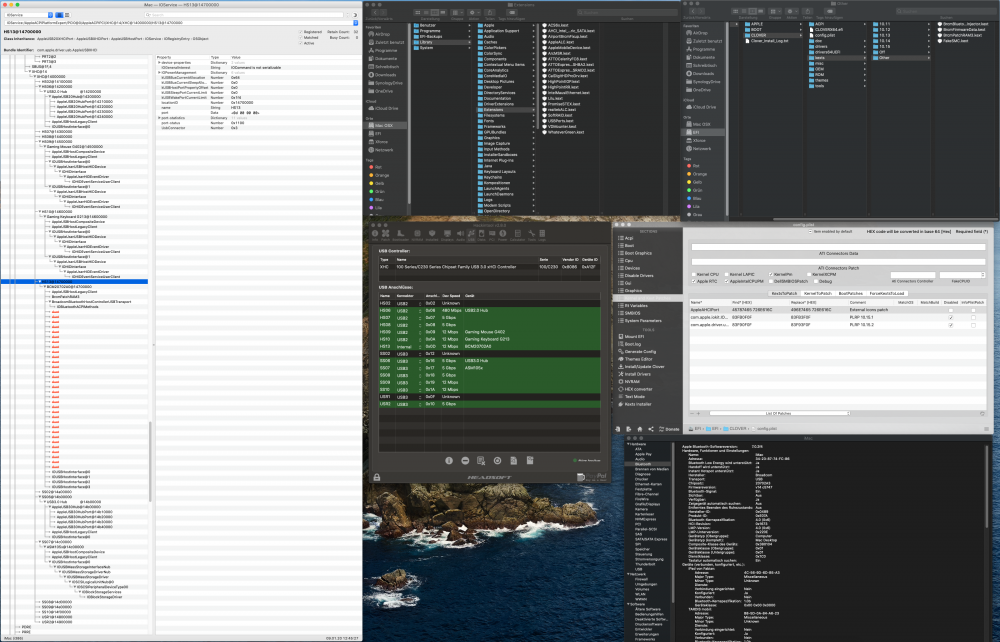Click the Donate button in Clover Configurator
Screen dimensions: 1000x642
point(668,429)
